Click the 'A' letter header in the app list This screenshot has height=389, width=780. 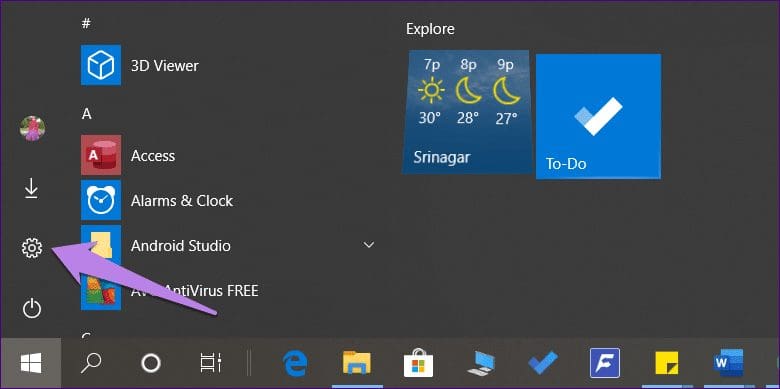click(87, 114)
